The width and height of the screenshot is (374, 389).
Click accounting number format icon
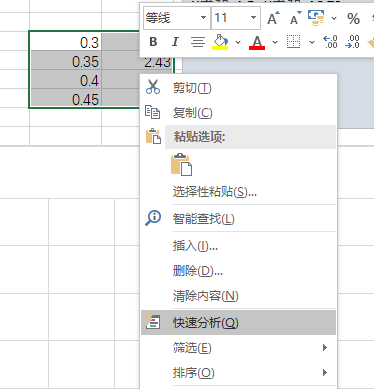point(316,18)
